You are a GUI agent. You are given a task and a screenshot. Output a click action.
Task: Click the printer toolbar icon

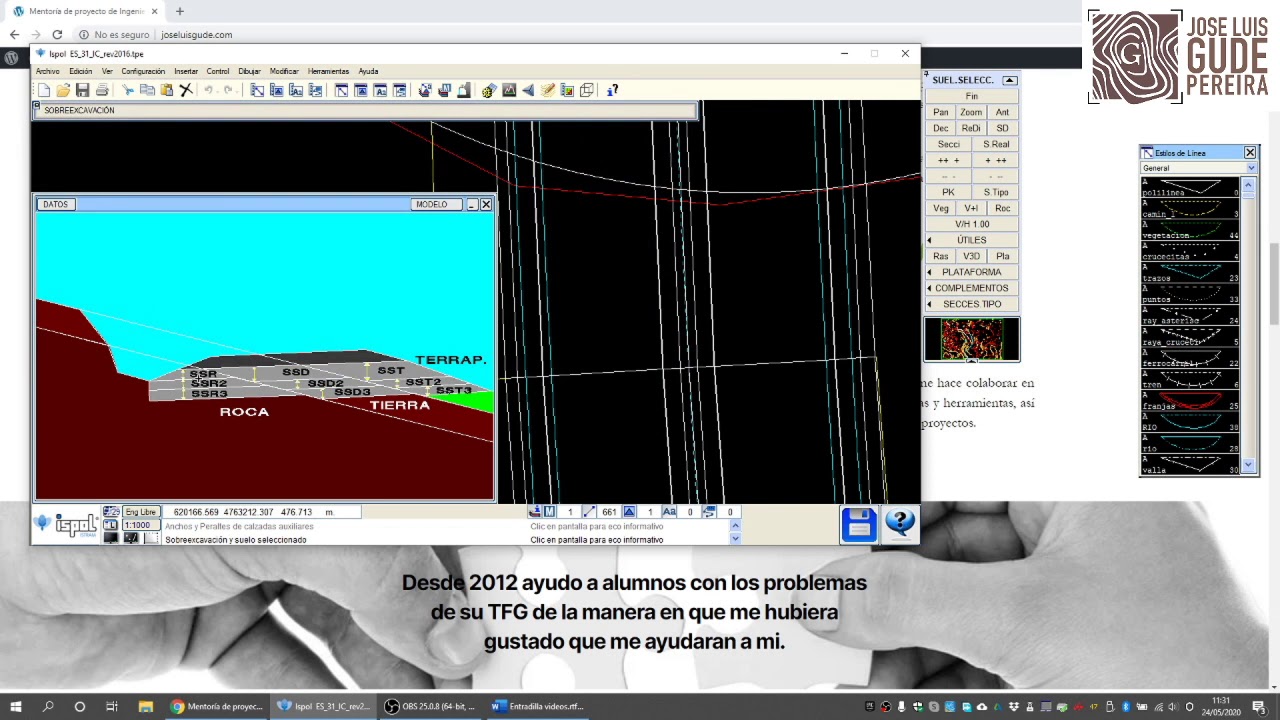click(101, 90)
